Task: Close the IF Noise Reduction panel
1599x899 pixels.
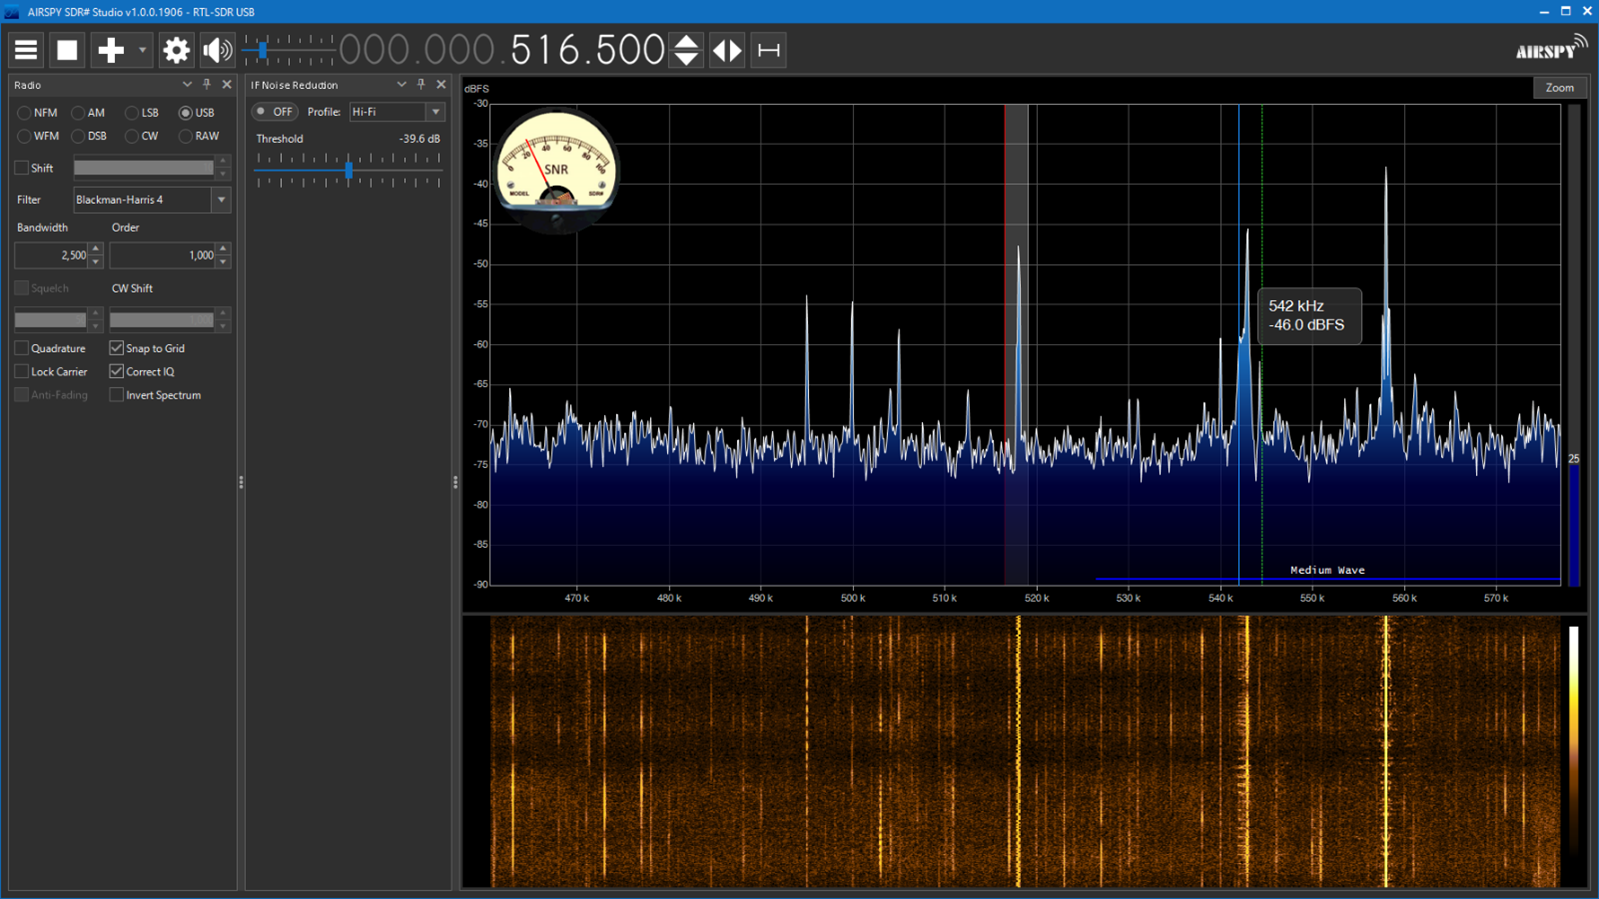Action: 441,85
